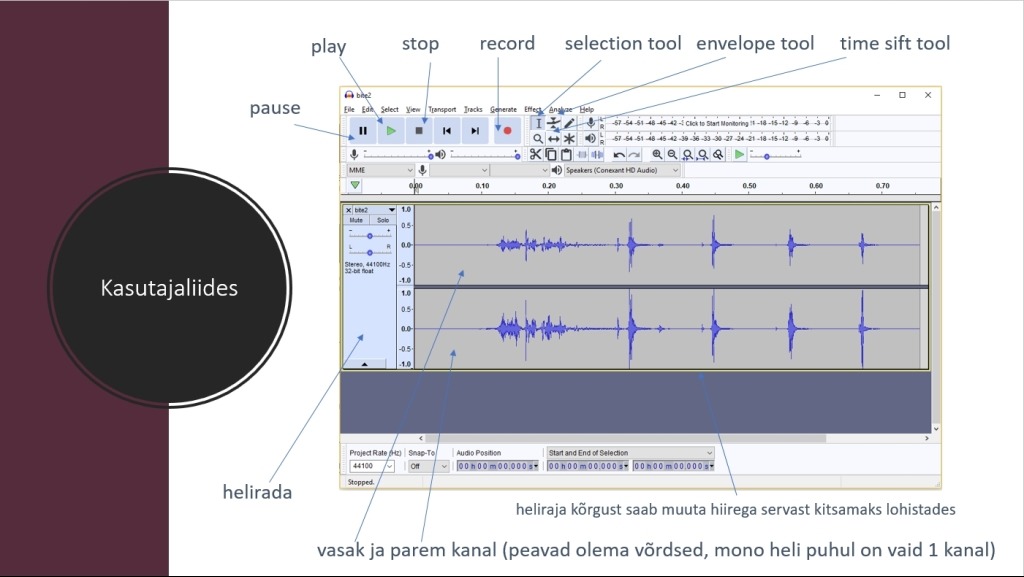Fit project to window width
This screenshot has height=577, width=1024.
coord(703,155)
